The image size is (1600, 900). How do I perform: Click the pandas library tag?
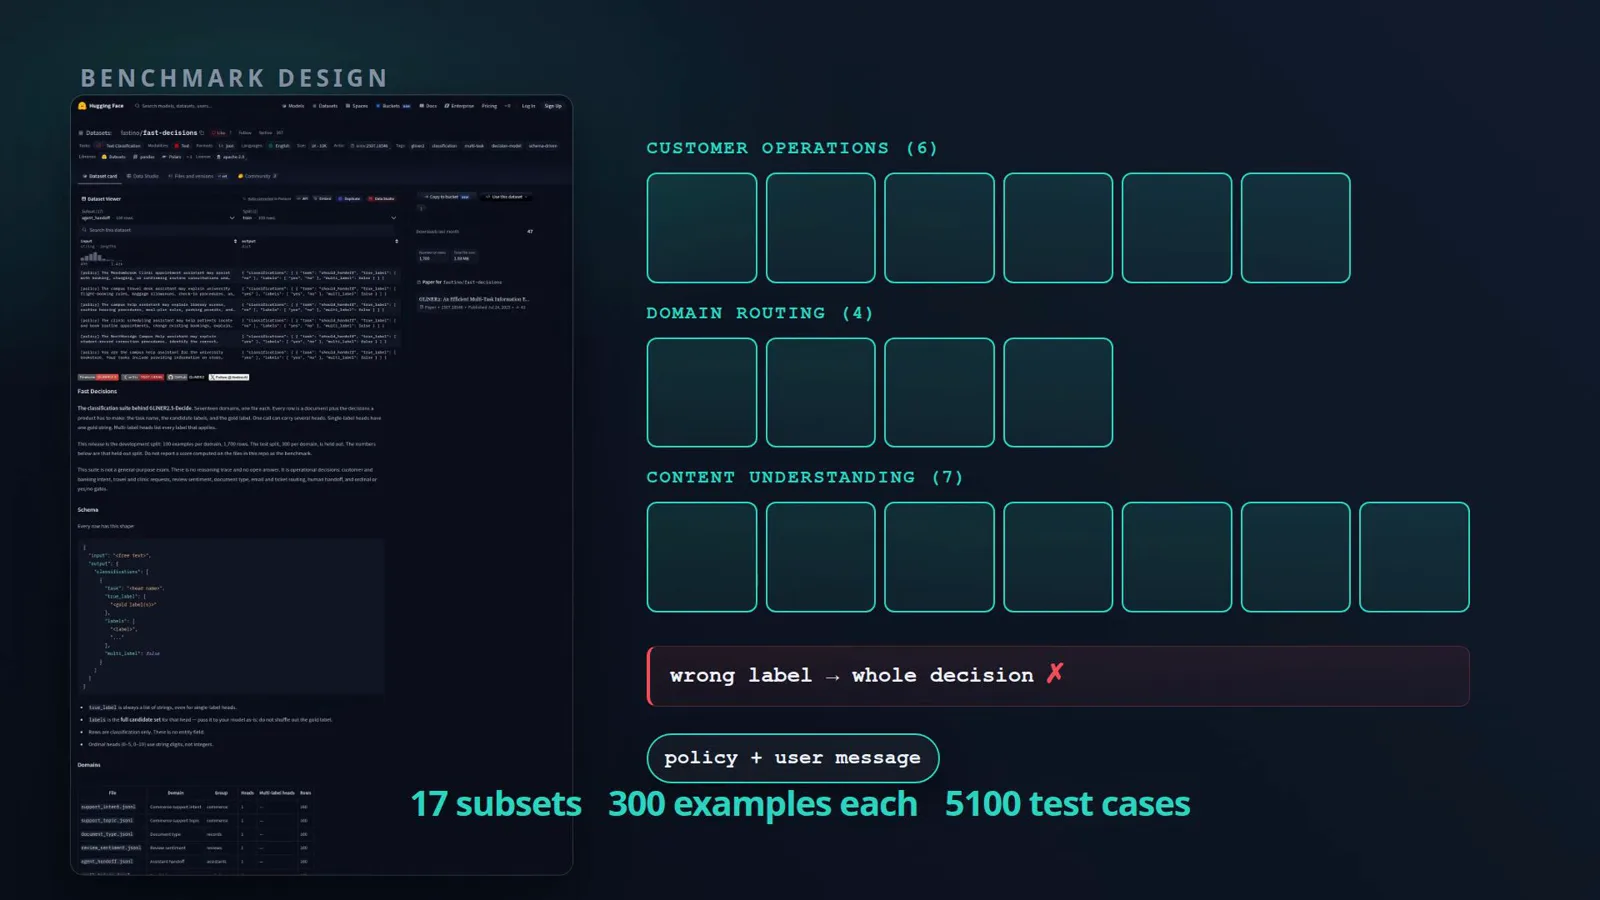(x=144, y=157)
